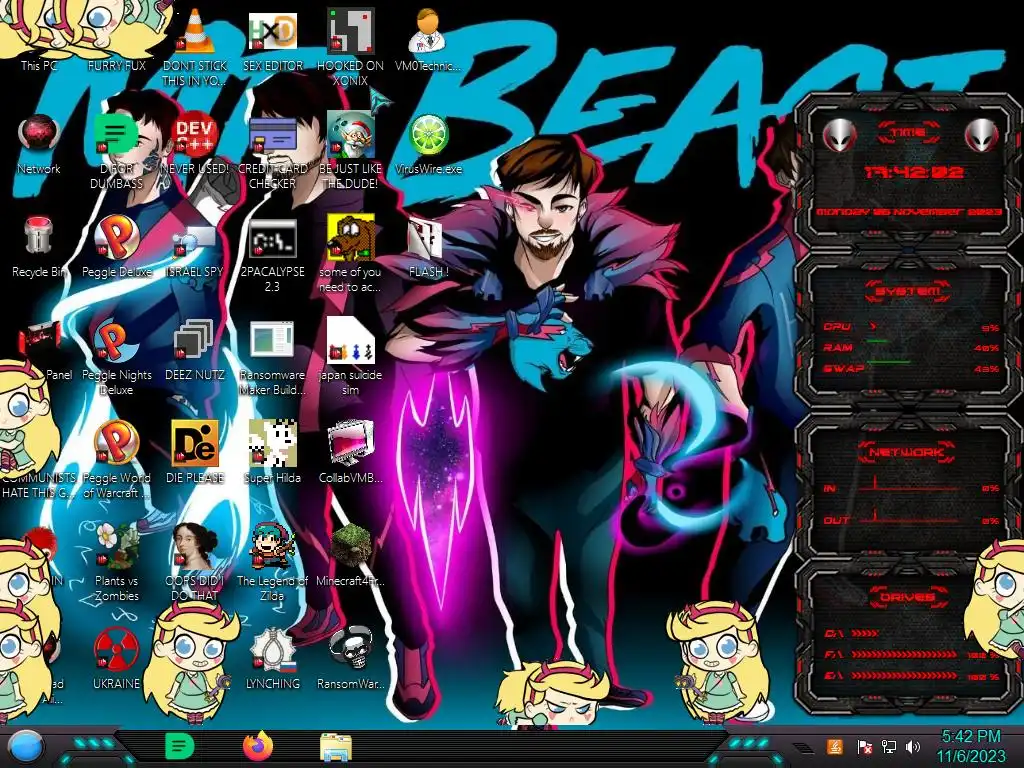1024x768 pixels.
Task: Open Minecraft4Fr grass block icon
Action: pyautogui.click(x=350, y=546)
